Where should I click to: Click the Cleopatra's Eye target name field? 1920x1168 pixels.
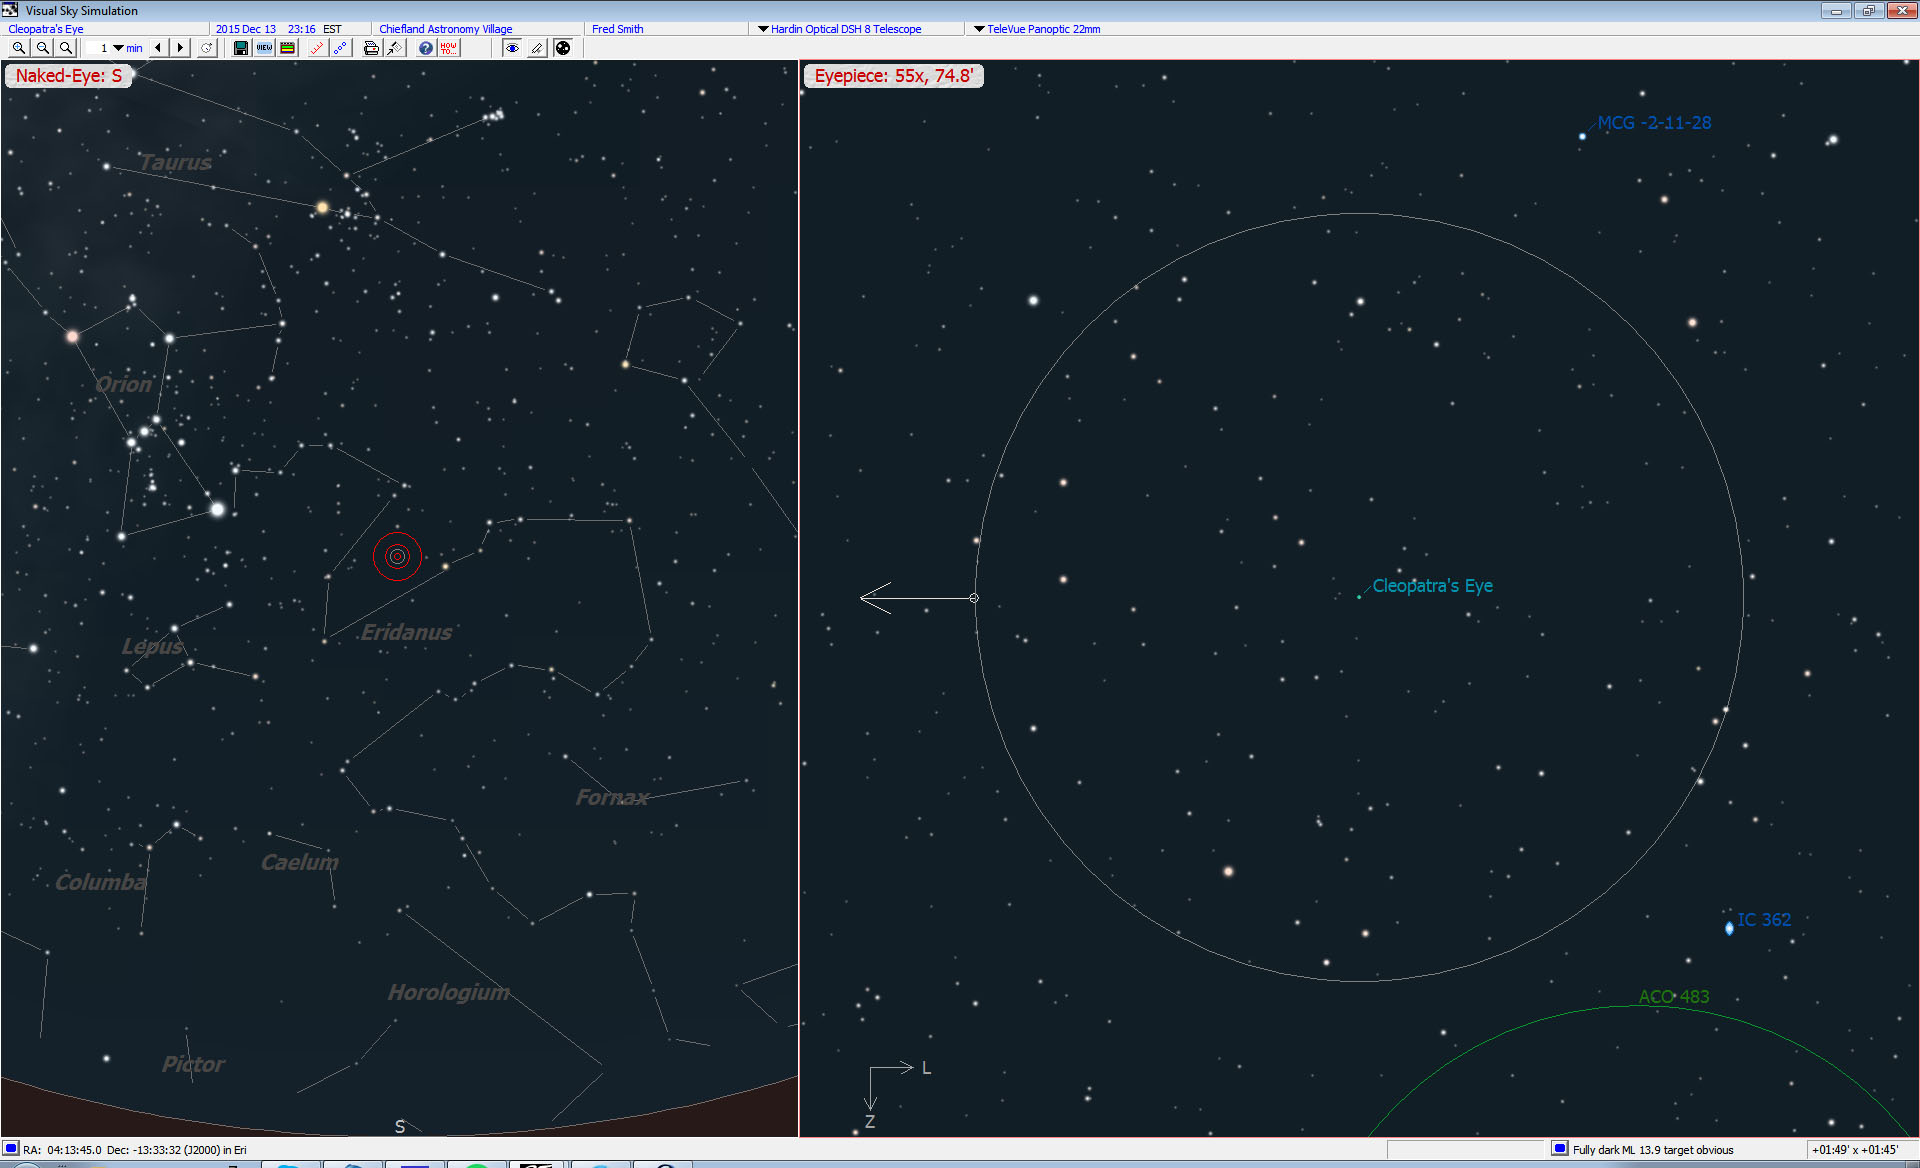pos(46,29)
